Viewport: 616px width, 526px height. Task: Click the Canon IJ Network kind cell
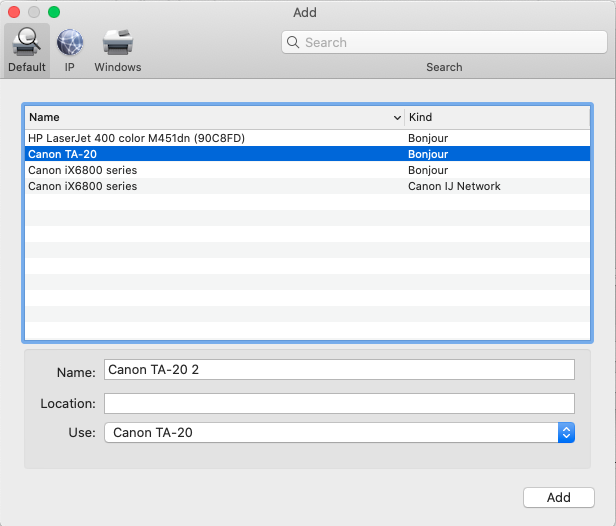[x=454, y=186]
